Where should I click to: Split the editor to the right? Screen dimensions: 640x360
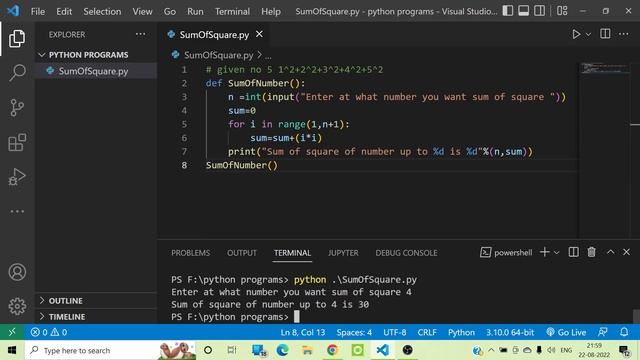(605, 34)
